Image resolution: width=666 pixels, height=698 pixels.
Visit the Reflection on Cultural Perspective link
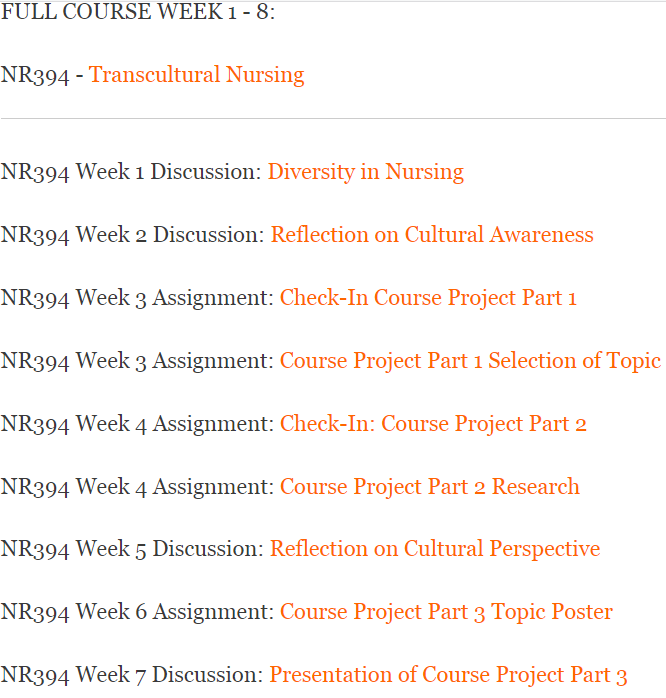(435, 549)
